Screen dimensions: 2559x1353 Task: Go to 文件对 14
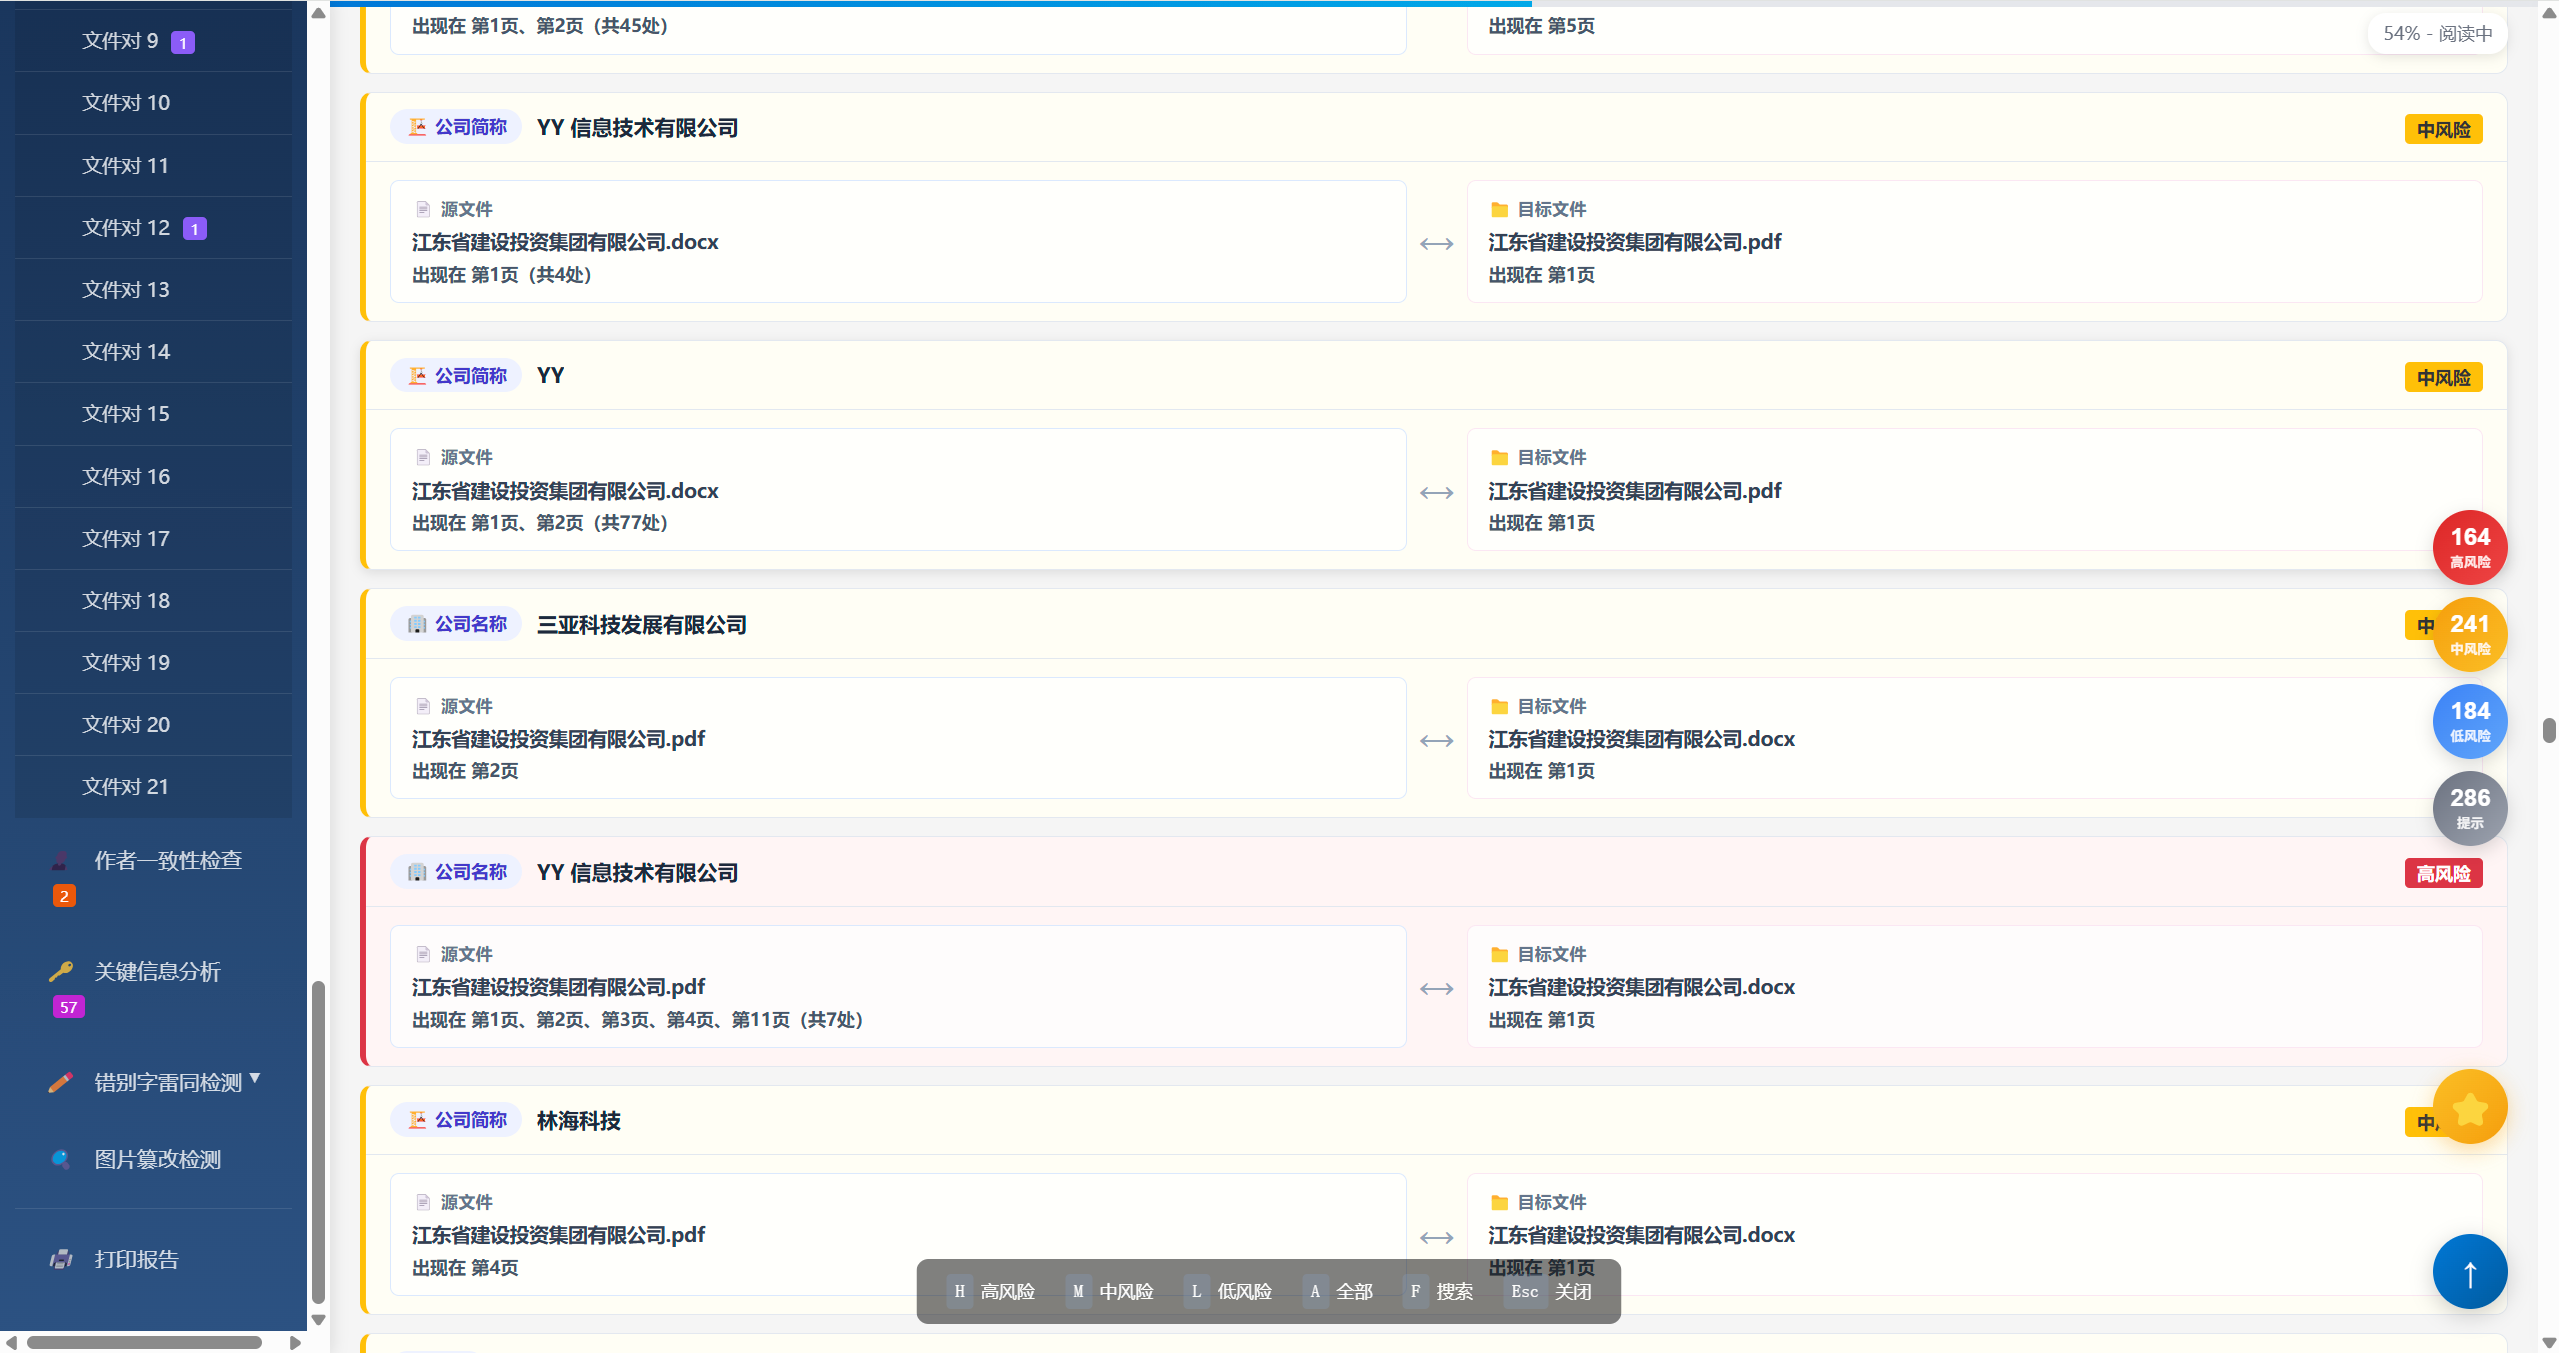pos(154,352)
